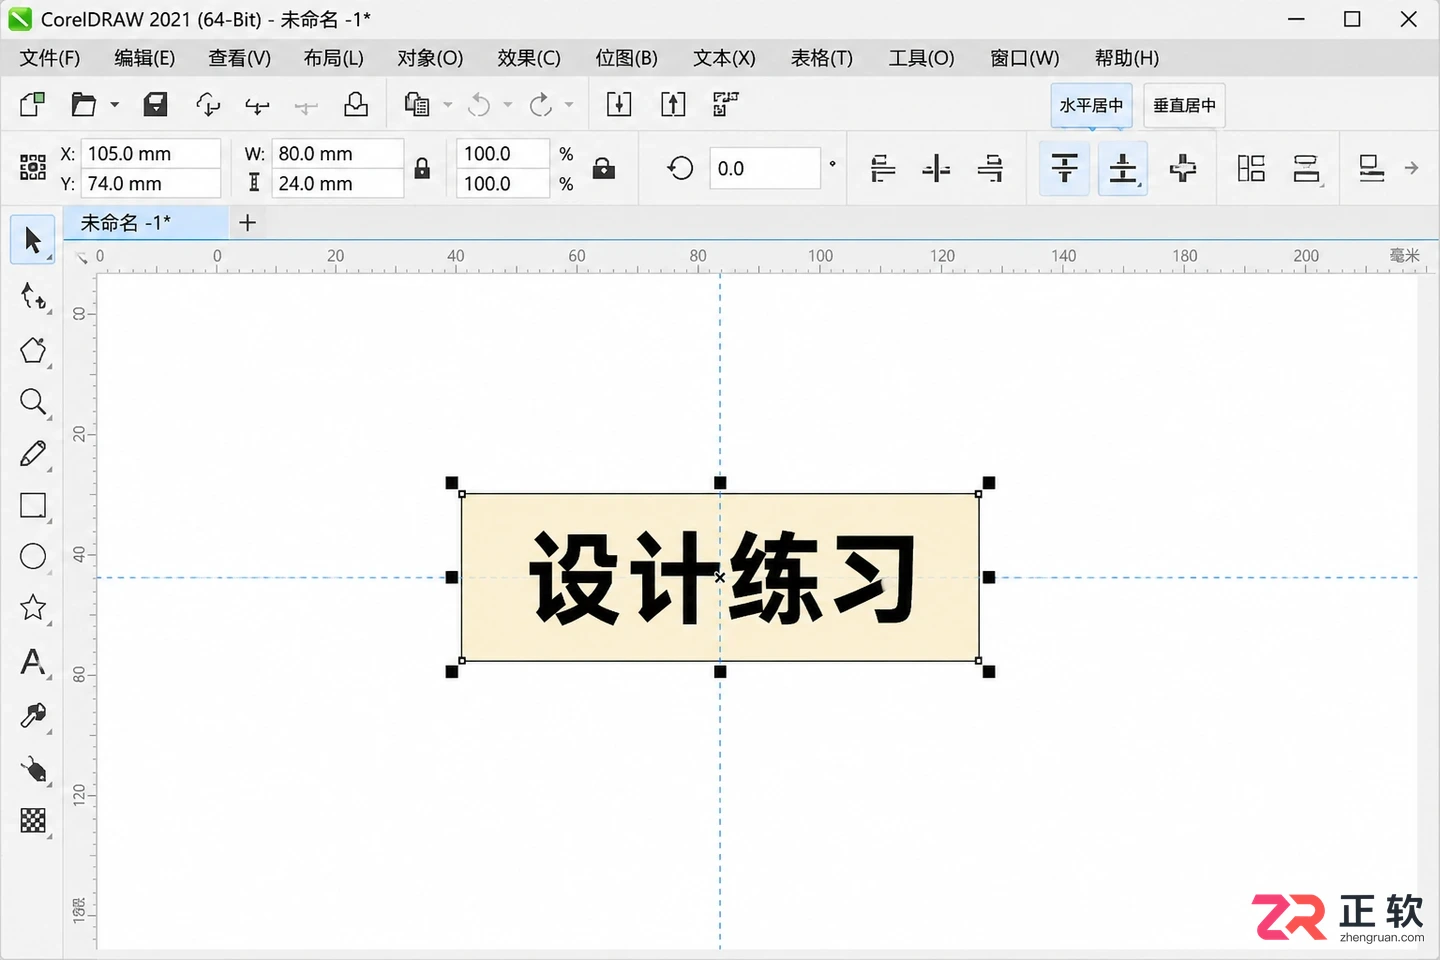Open the 效果(C) menu
This screenshot has height=960, width=1440.
pyautogui.click(x=529, y=58)
